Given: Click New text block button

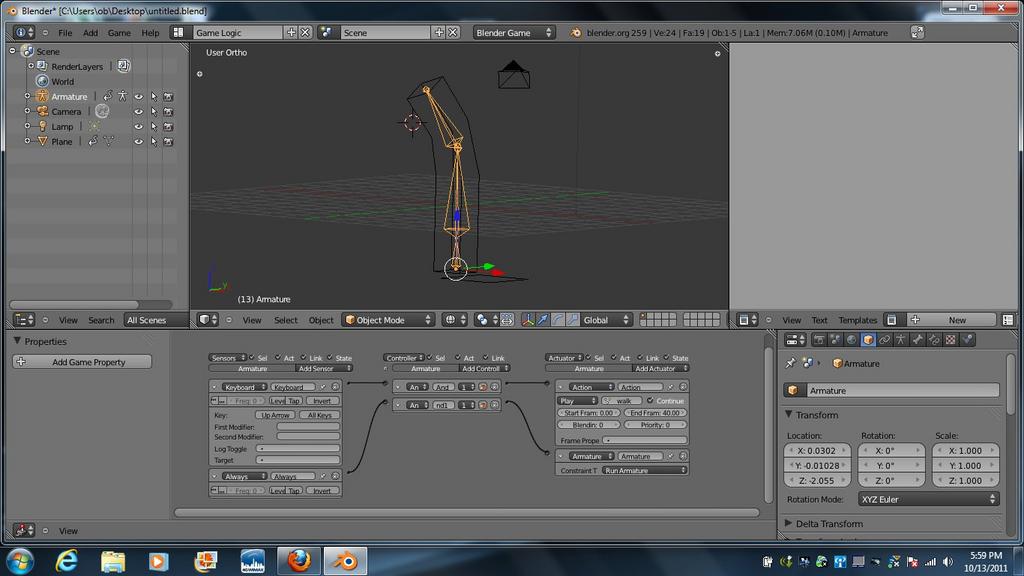Looking at the screenshot, I should 957,320.
